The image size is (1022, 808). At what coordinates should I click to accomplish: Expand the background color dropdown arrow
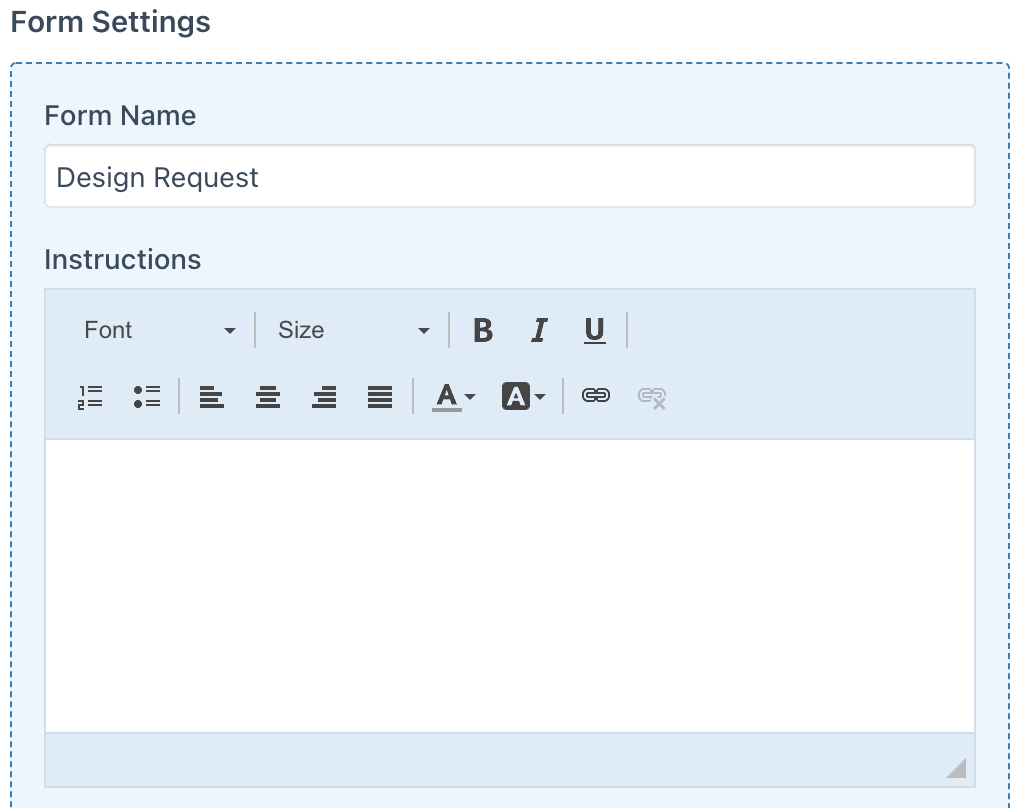[540, 397]
